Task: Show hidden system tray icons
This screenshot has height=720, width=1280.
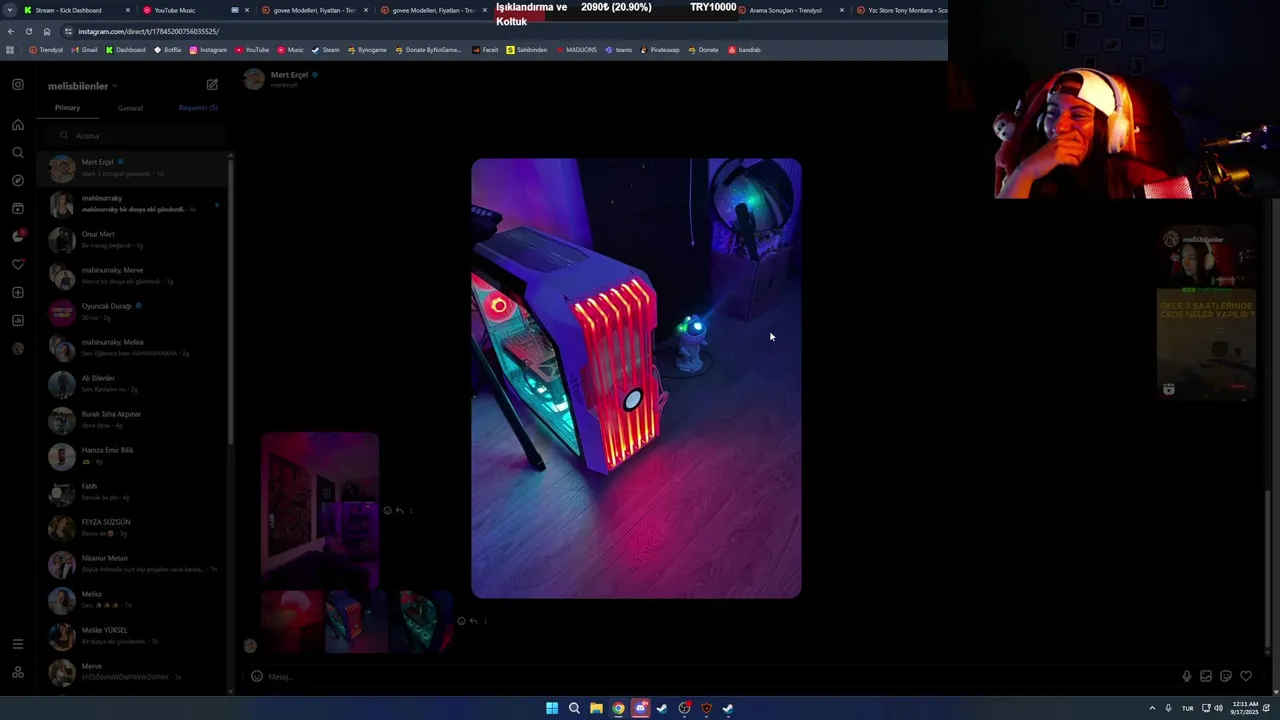Action: [1152, 708]
